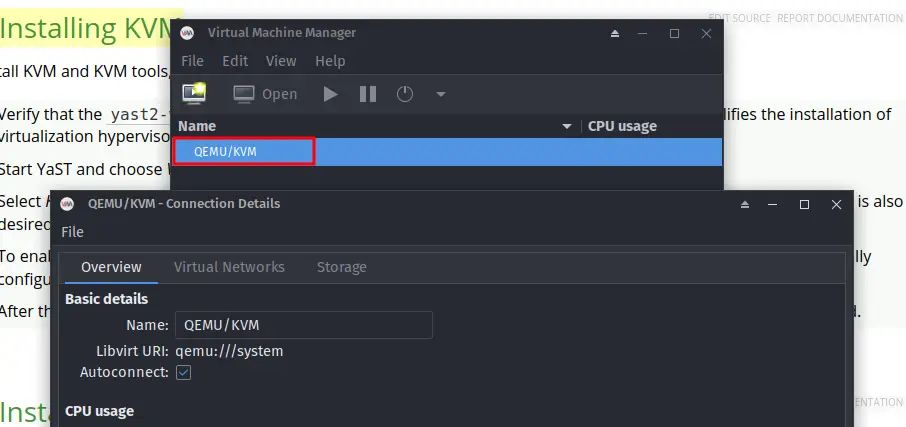Switch to the Overview tab
The image size is (906, 427).
[x=111, y=267]
